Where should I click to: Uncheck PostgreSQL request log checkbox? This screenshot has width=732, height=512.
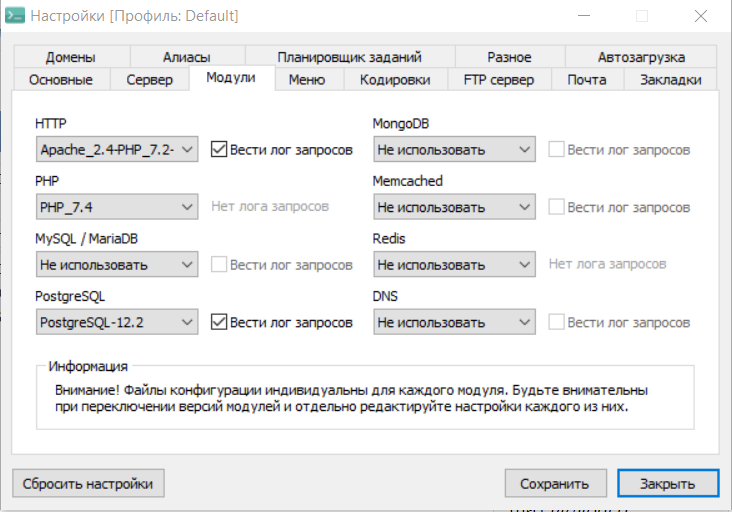coord(220,322)
